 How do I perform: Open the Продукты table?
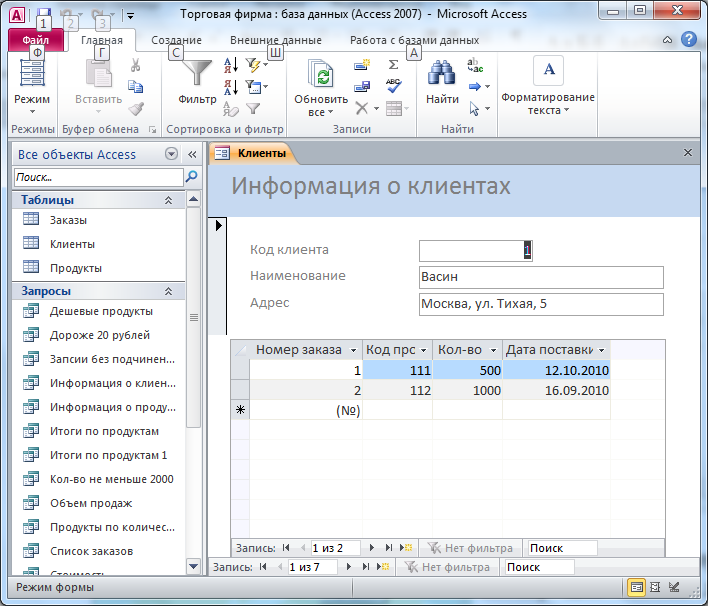tap(76, 268)
